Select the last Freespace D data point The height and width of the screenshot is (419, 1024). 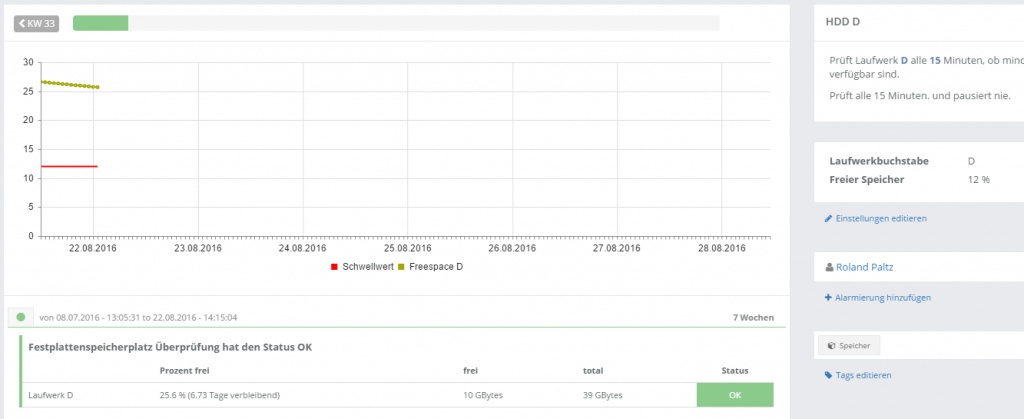(x=97, y=87)
